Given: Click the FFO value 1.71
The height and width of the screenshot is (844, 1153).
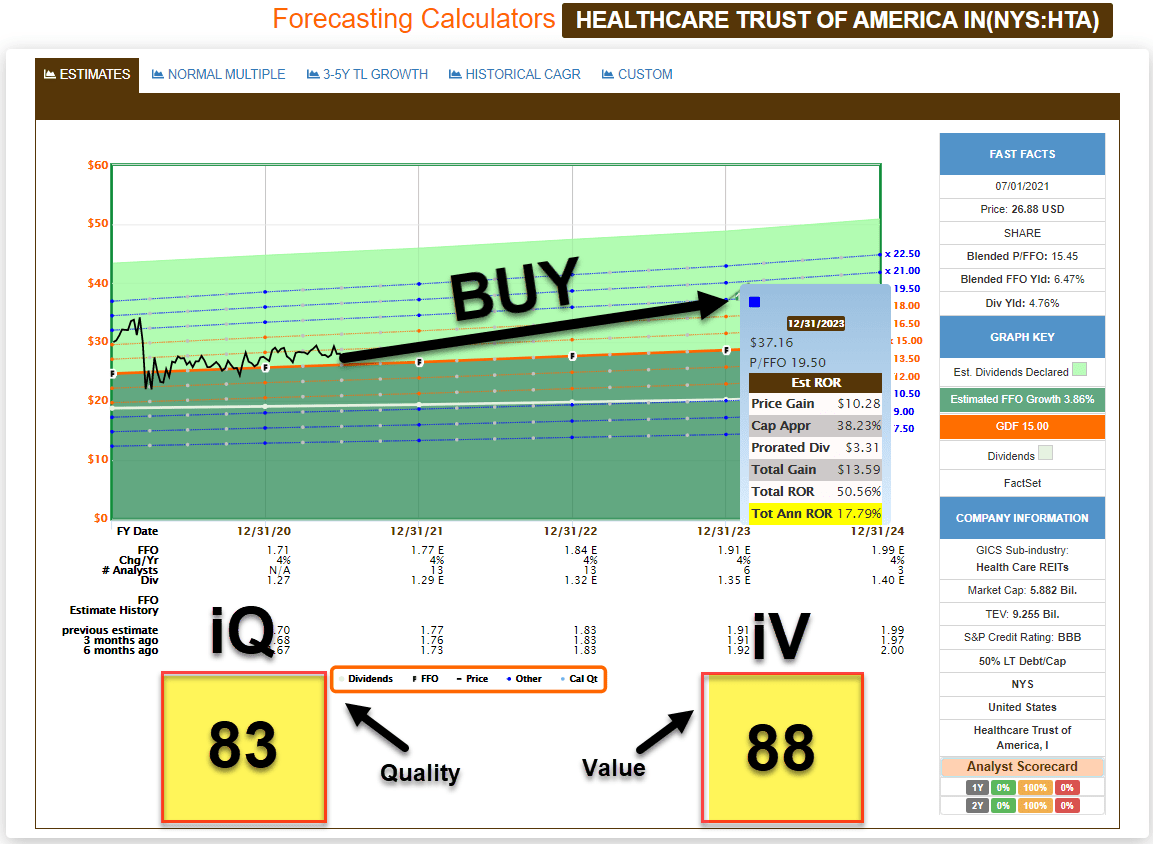Looking at the screenshot, I should pos(278,550).
